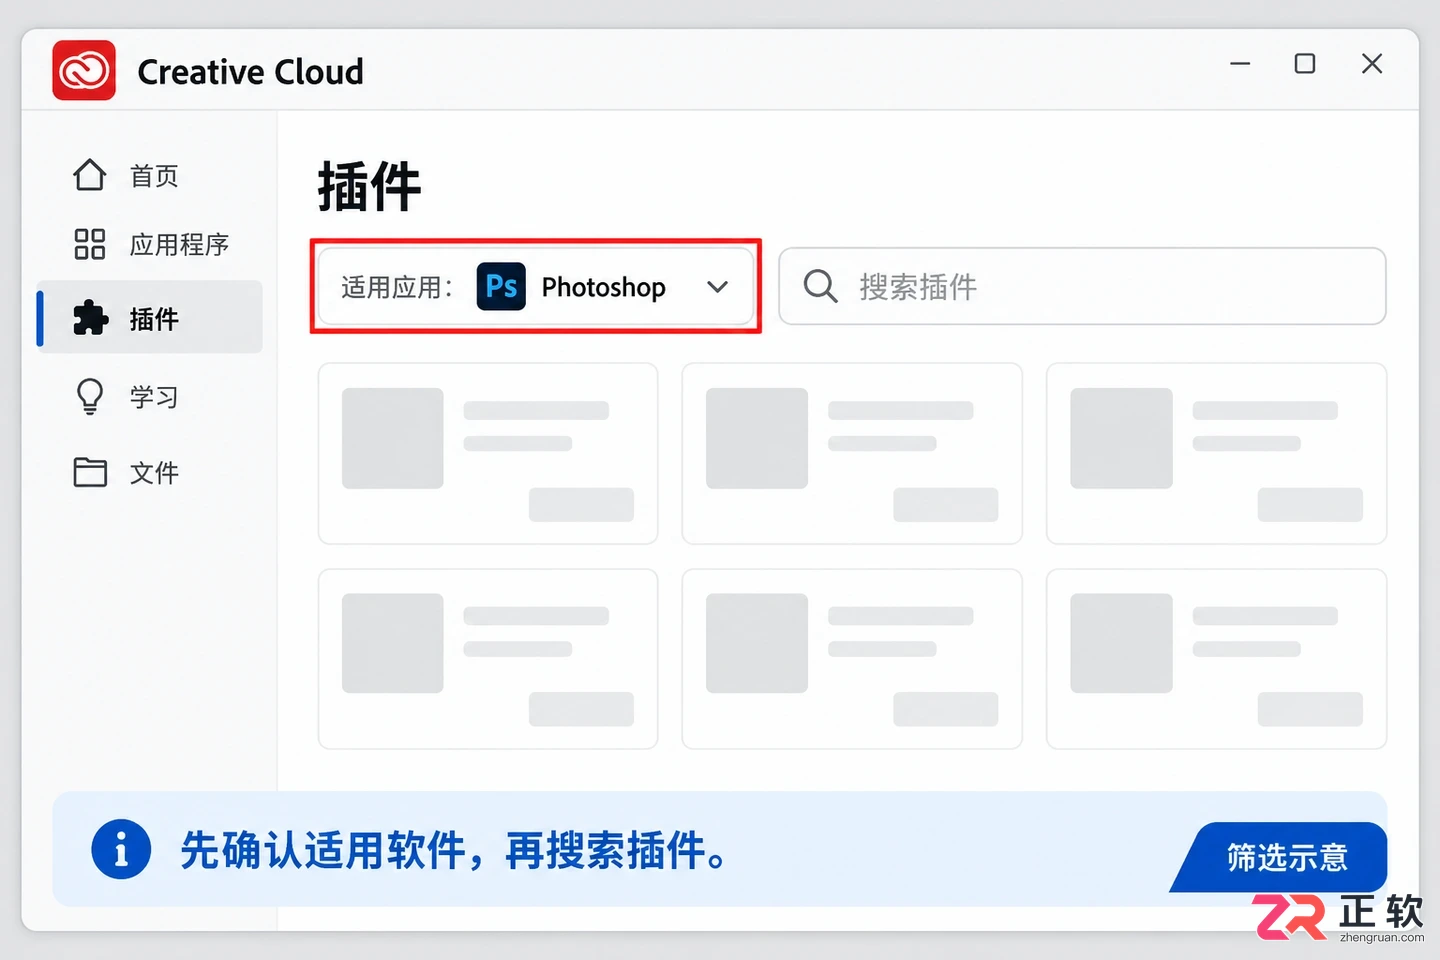Click the 插件 page heading
This screenshot has width=1440, height=960.
[369, 187]
